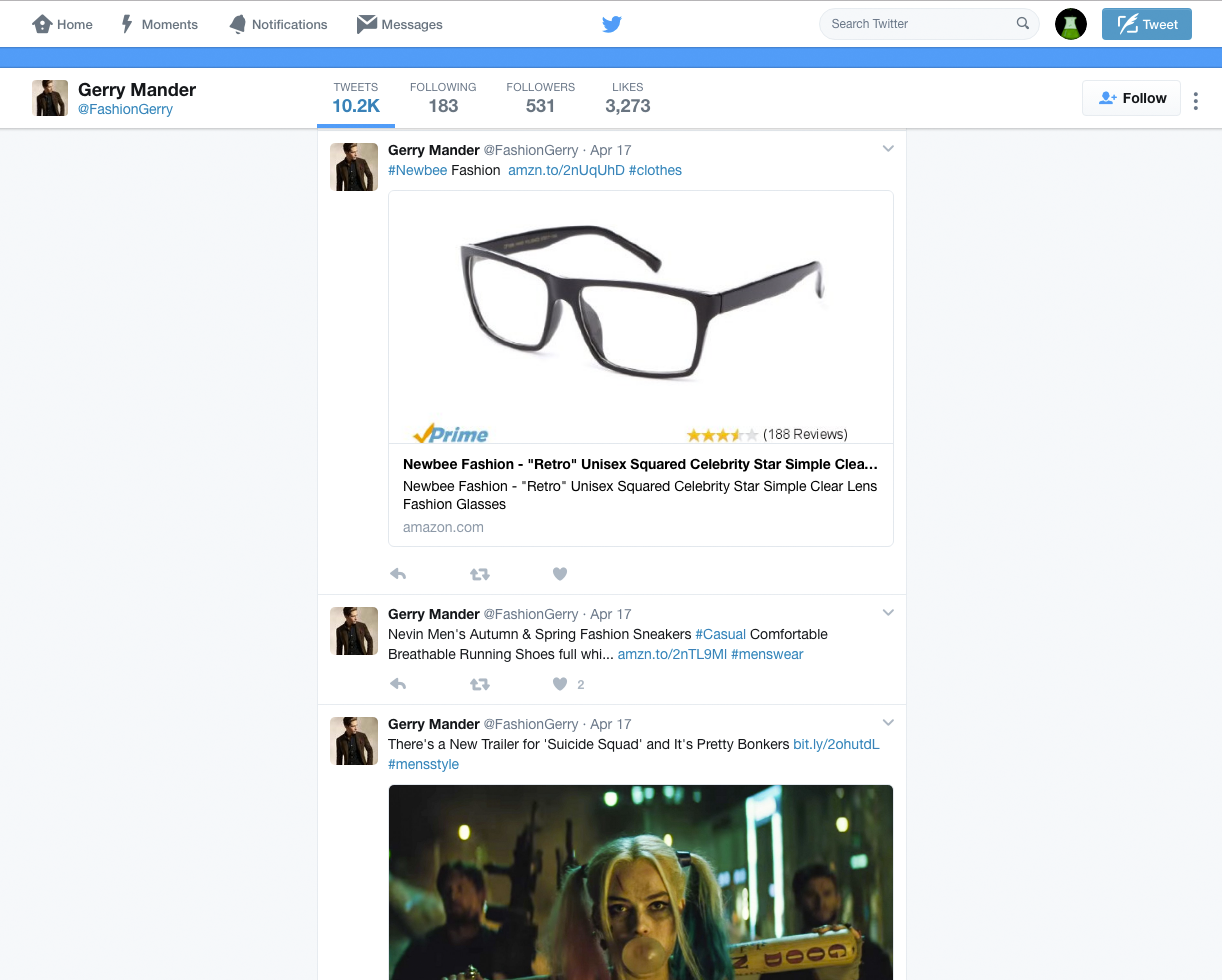The height and width of the screenshot is (980, 1222).
Task: Click Gerry Mander's profile header avatar
Action: (x=50, y=98)
